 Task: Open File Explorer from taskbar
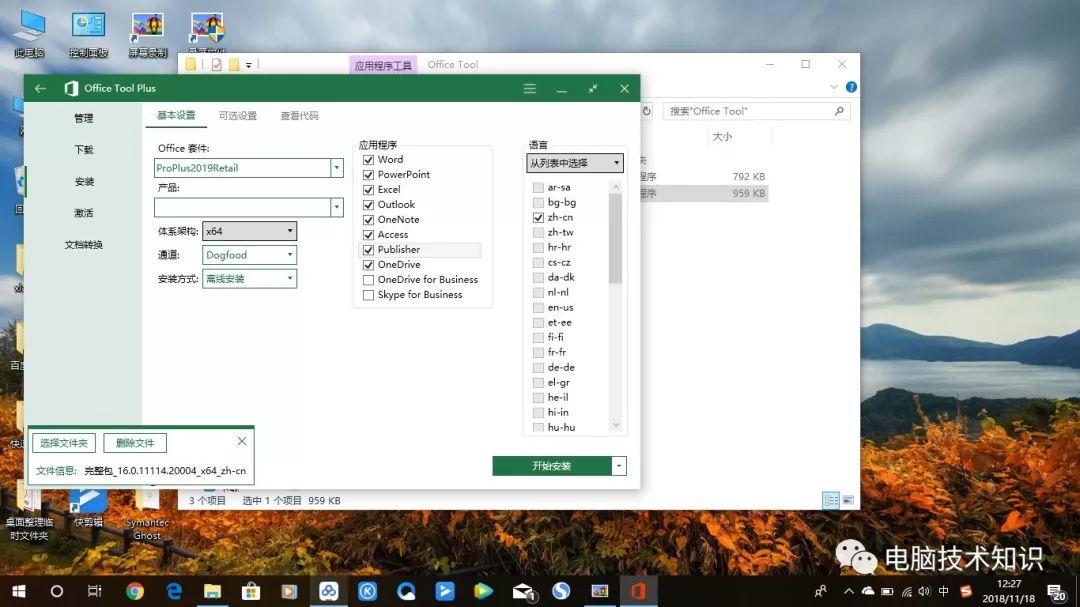point(212,591)
